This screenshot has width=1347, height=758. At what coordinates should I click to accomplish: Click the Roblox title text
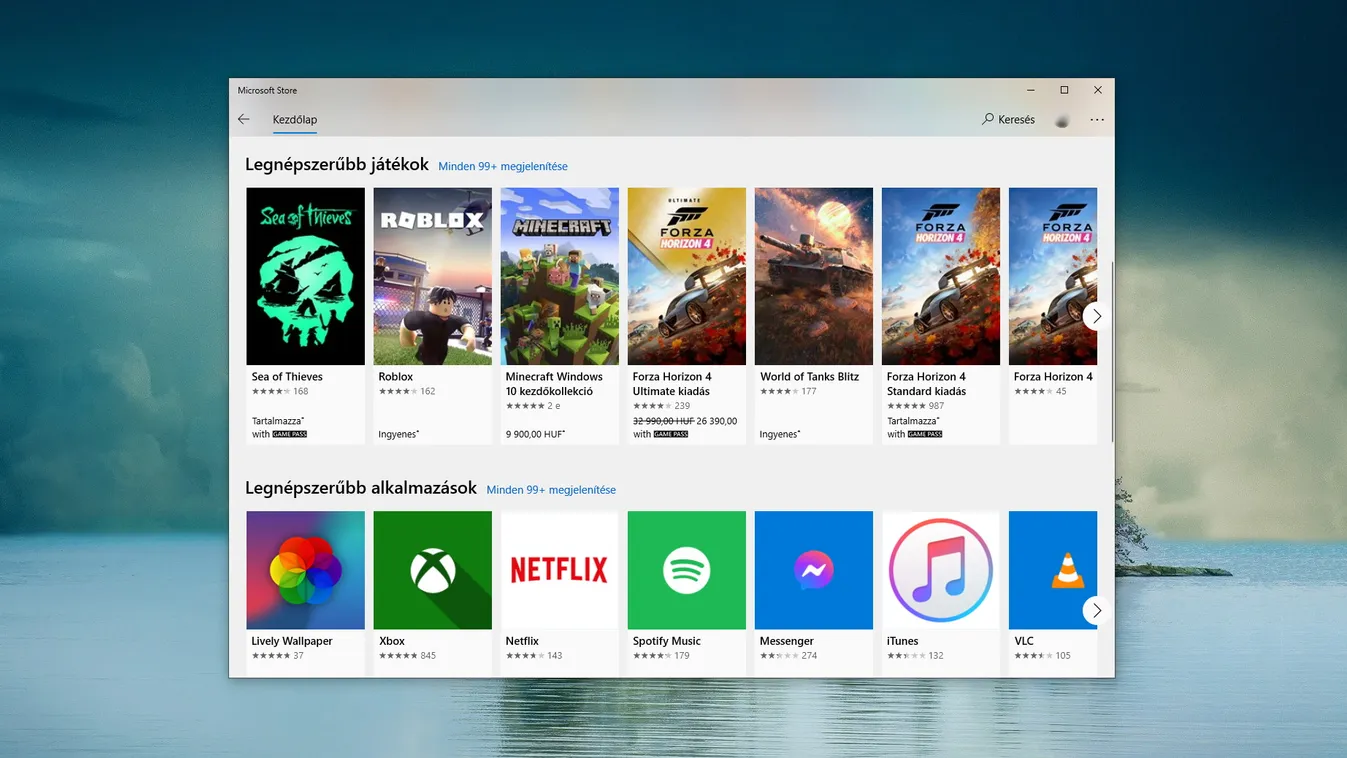[396, 377]
